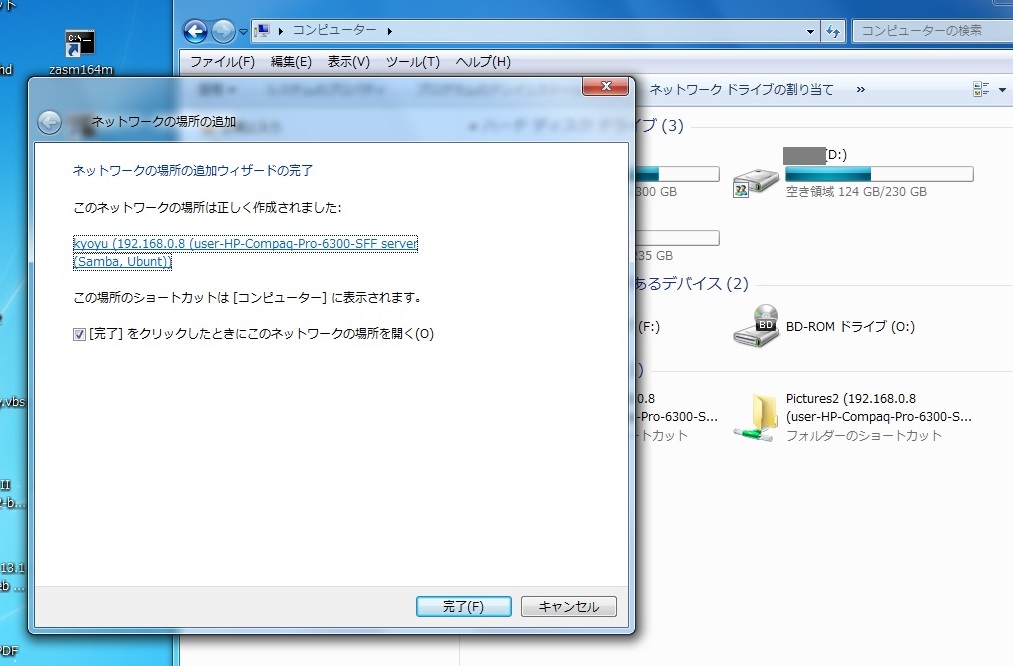Click the D: drive capacity bar
Viewport: 1013px width, 666px height.
(x=879, y=174)
